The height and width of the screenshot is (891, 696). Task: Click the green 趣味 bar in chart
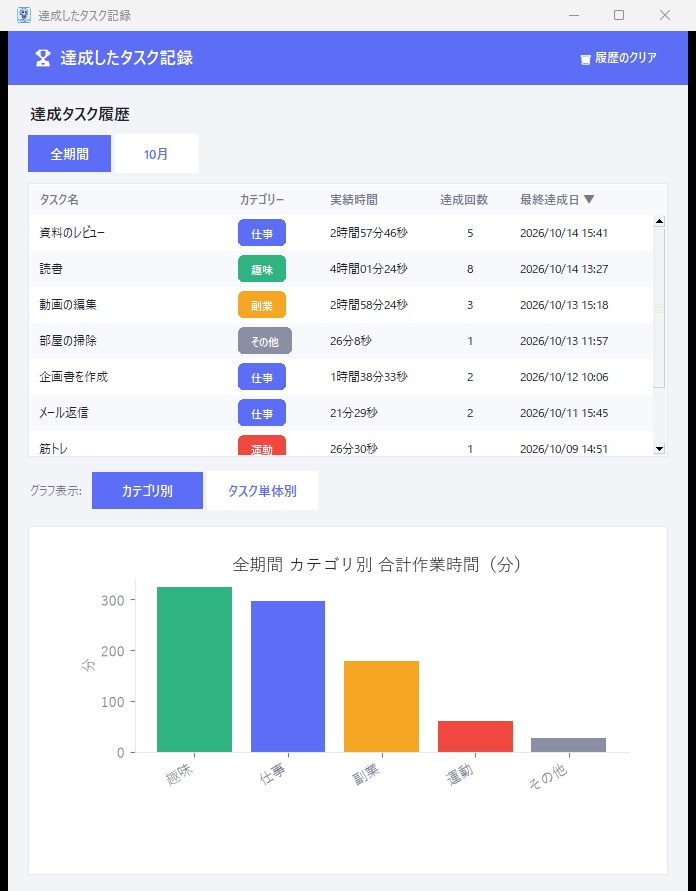(194, 669)
